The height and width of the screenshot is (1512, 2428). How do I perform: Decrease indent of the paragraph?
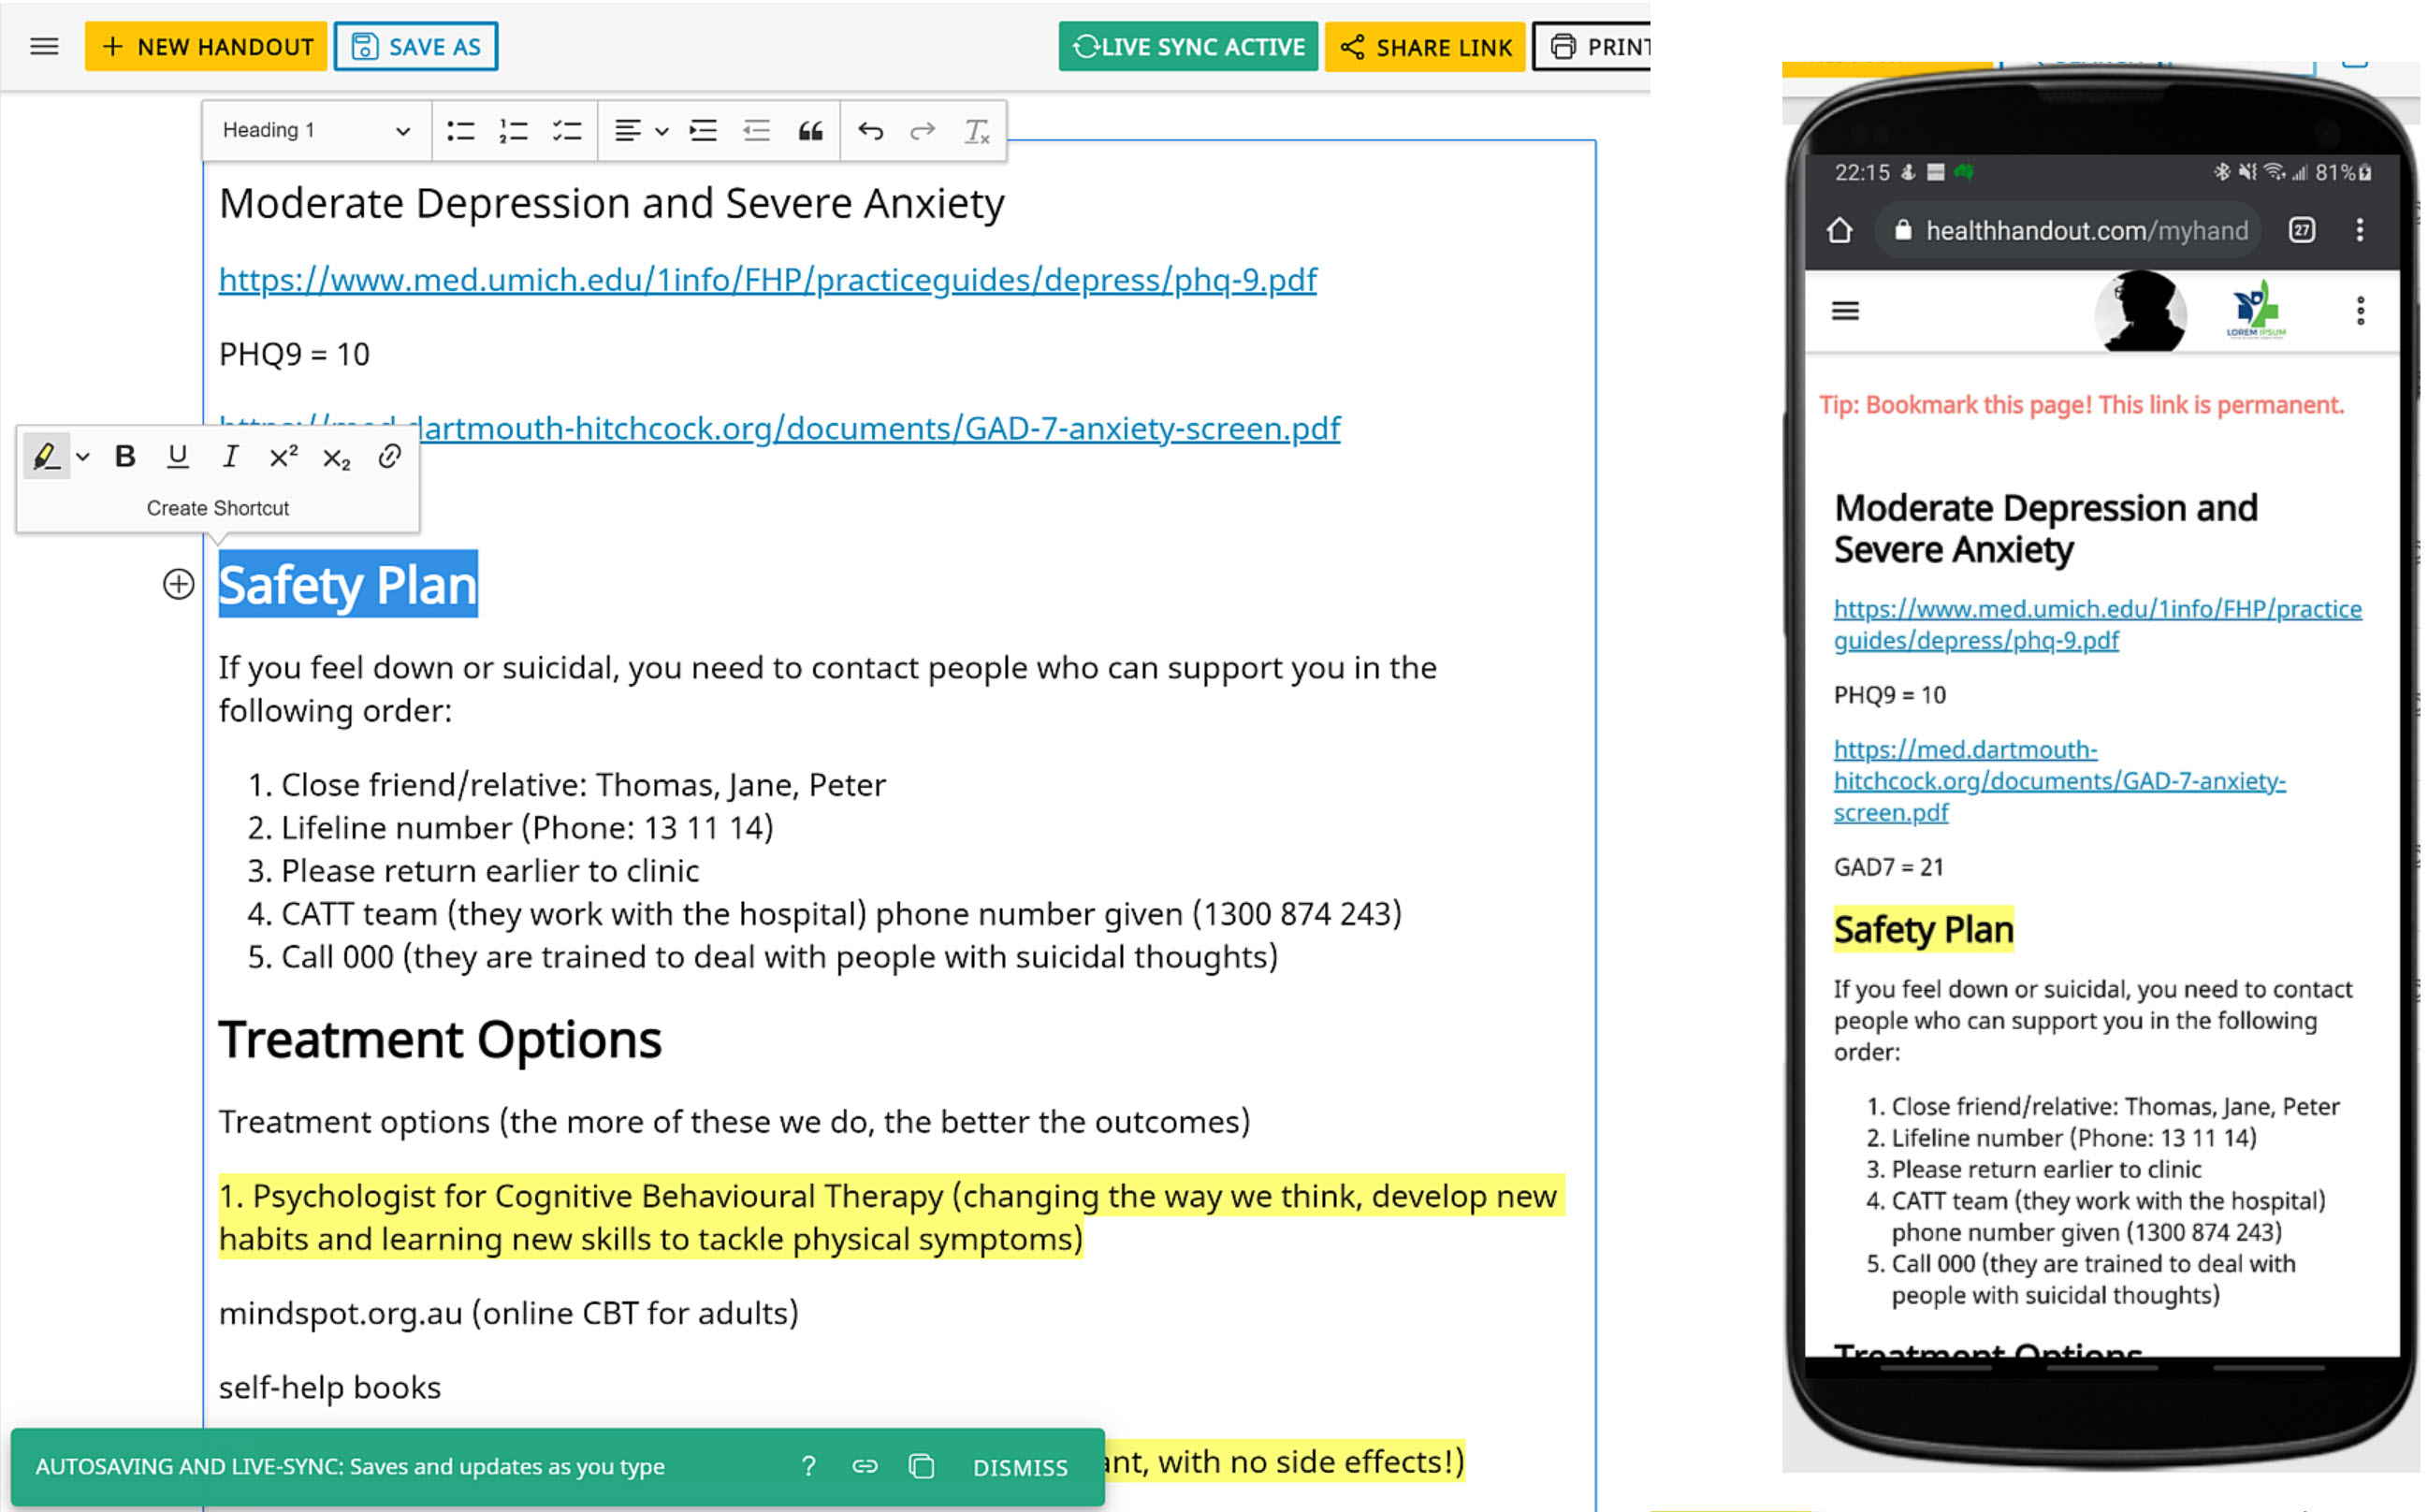[757, 131]
